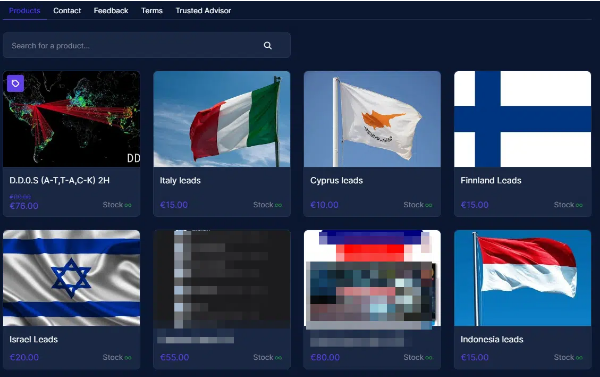The width and height of the screenshot is (600, 377).
Task: Click the purple tag badge on first product
Action: (x=15, y=83)
